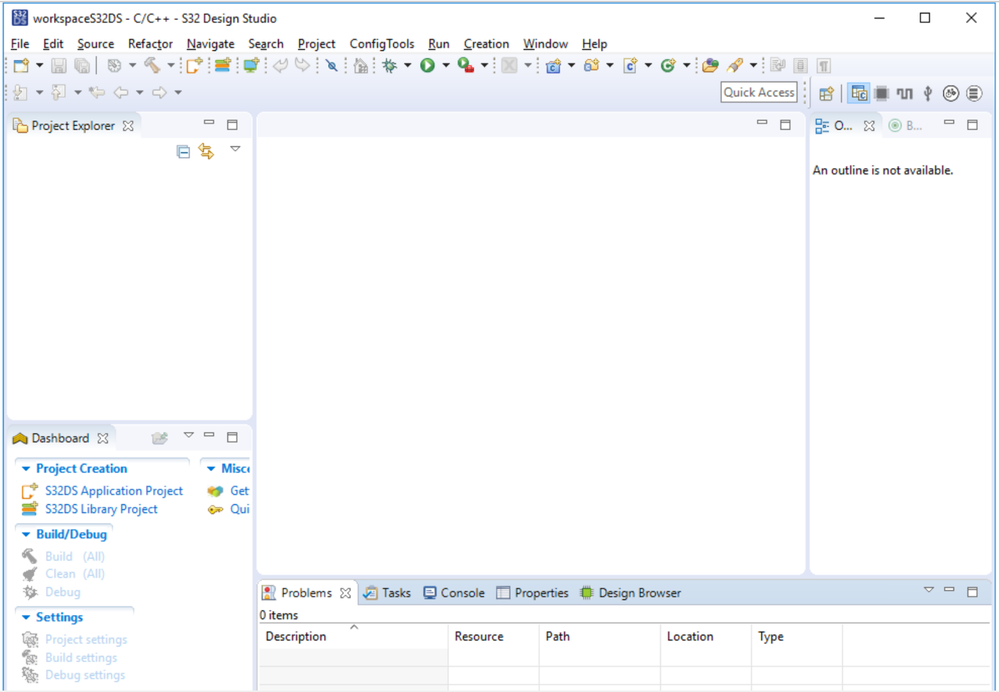This screenshot has width=999, height=692.
Task: Maximize the Outline panel
Action: [x=972, y=125]
